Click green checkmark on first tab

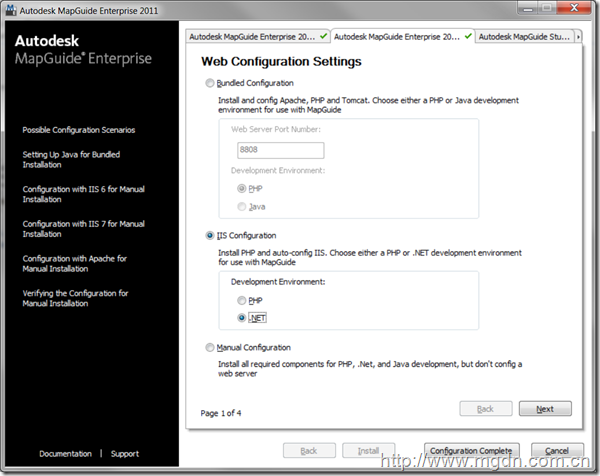[x=324, y=36]
